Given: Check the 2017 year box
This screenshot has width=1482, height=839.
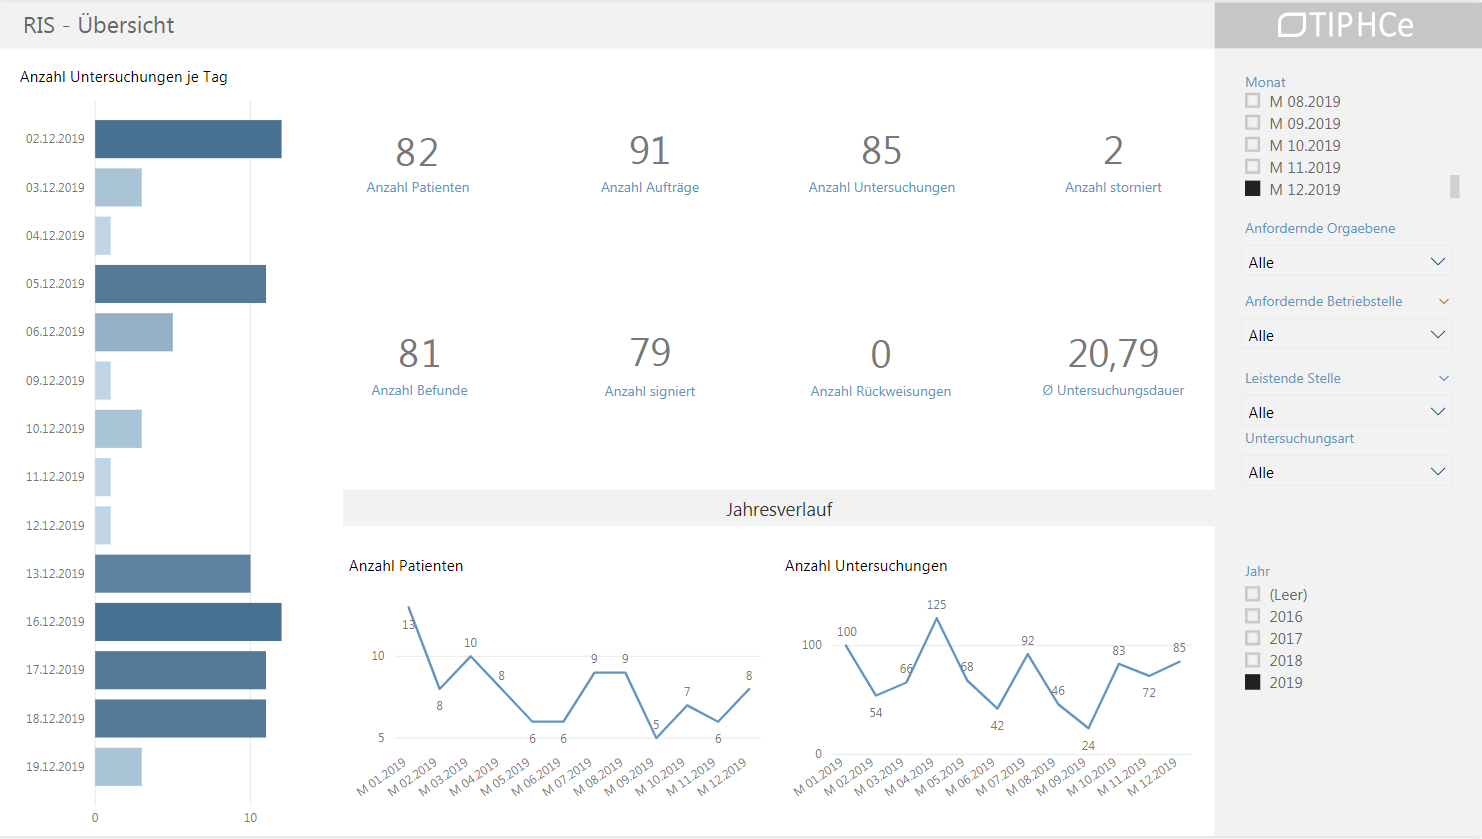Looking at the screenshot, I should click(1252, 638).
